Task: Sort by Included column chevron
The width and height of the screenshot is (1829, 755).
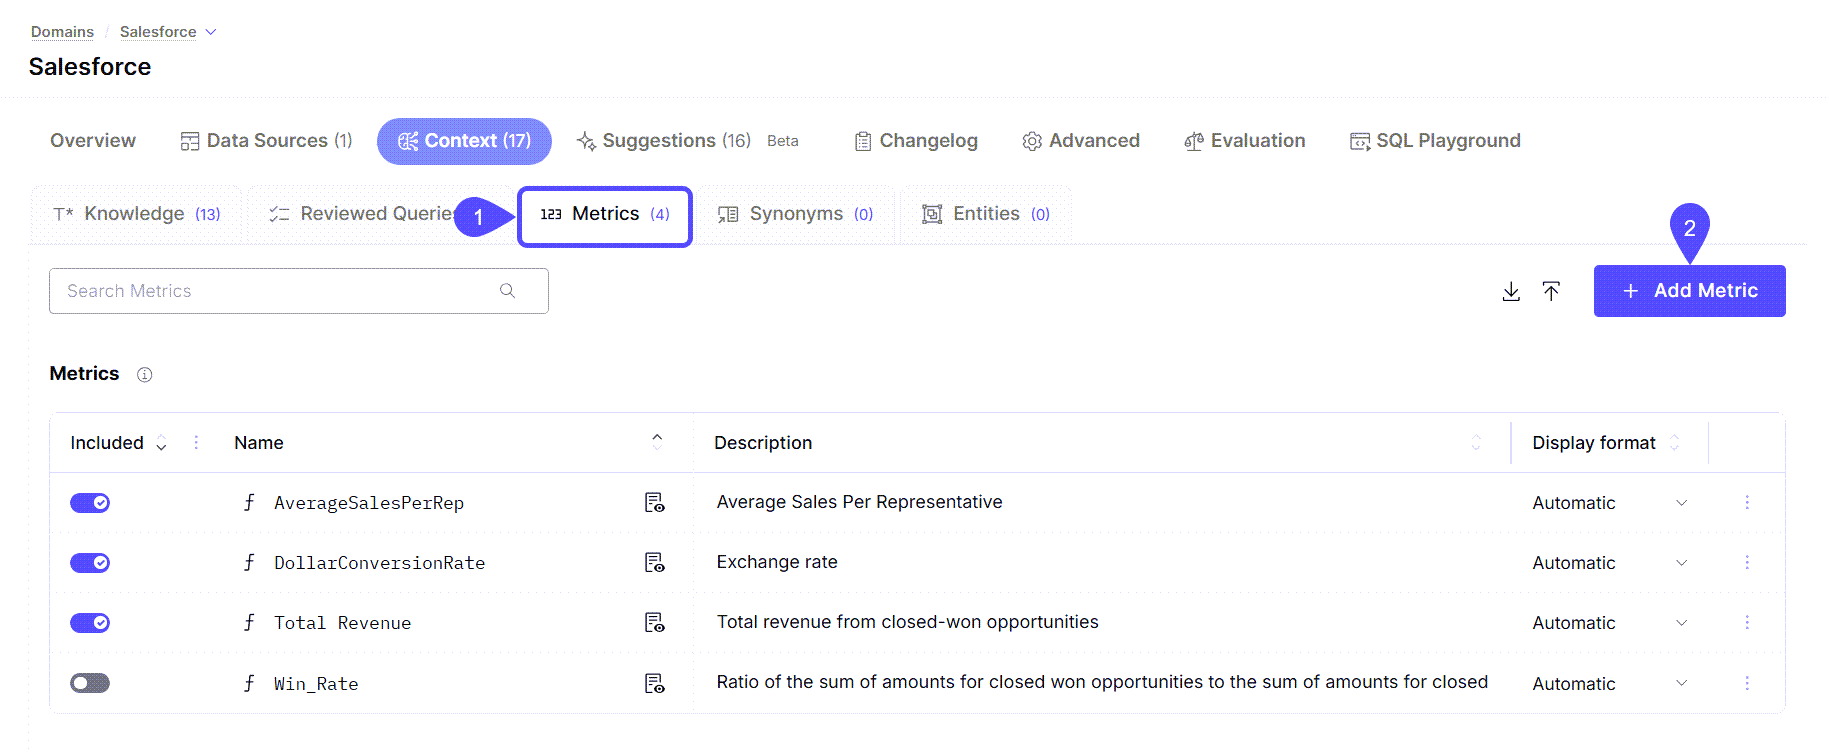Action: pyautogui.click(x=161, y=444)
